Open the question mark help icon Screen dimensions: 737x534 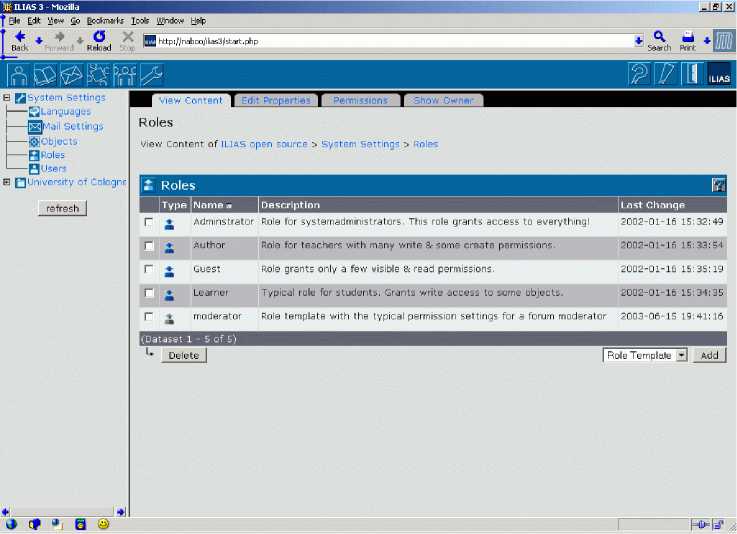(638, 74)
